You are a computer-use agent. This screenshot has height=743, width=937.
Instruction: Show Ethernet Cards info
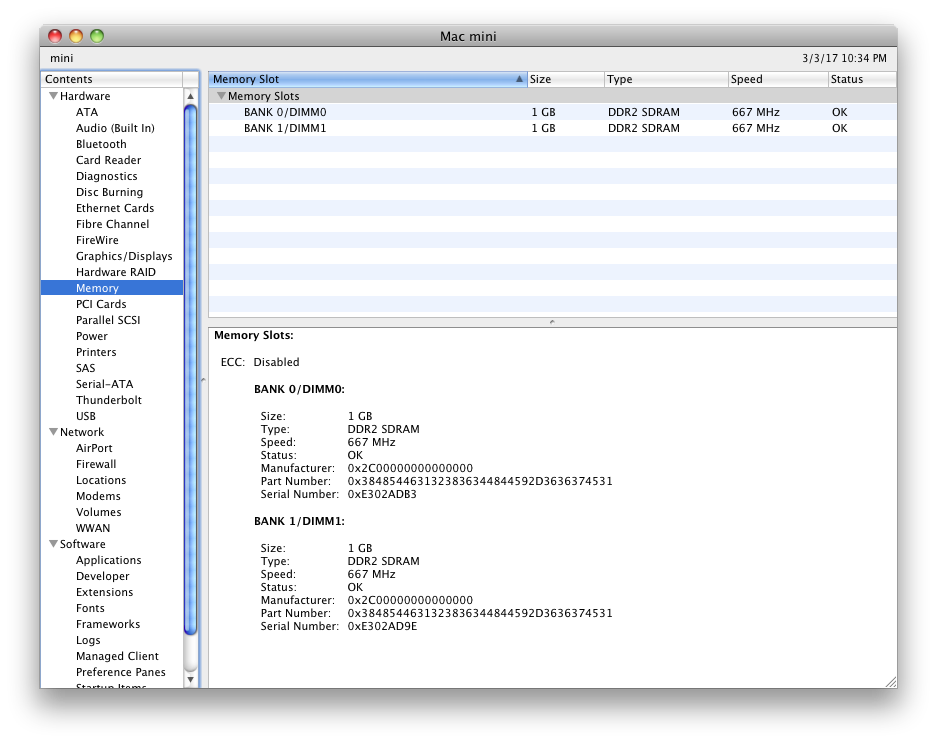click(x=115, y=208)
